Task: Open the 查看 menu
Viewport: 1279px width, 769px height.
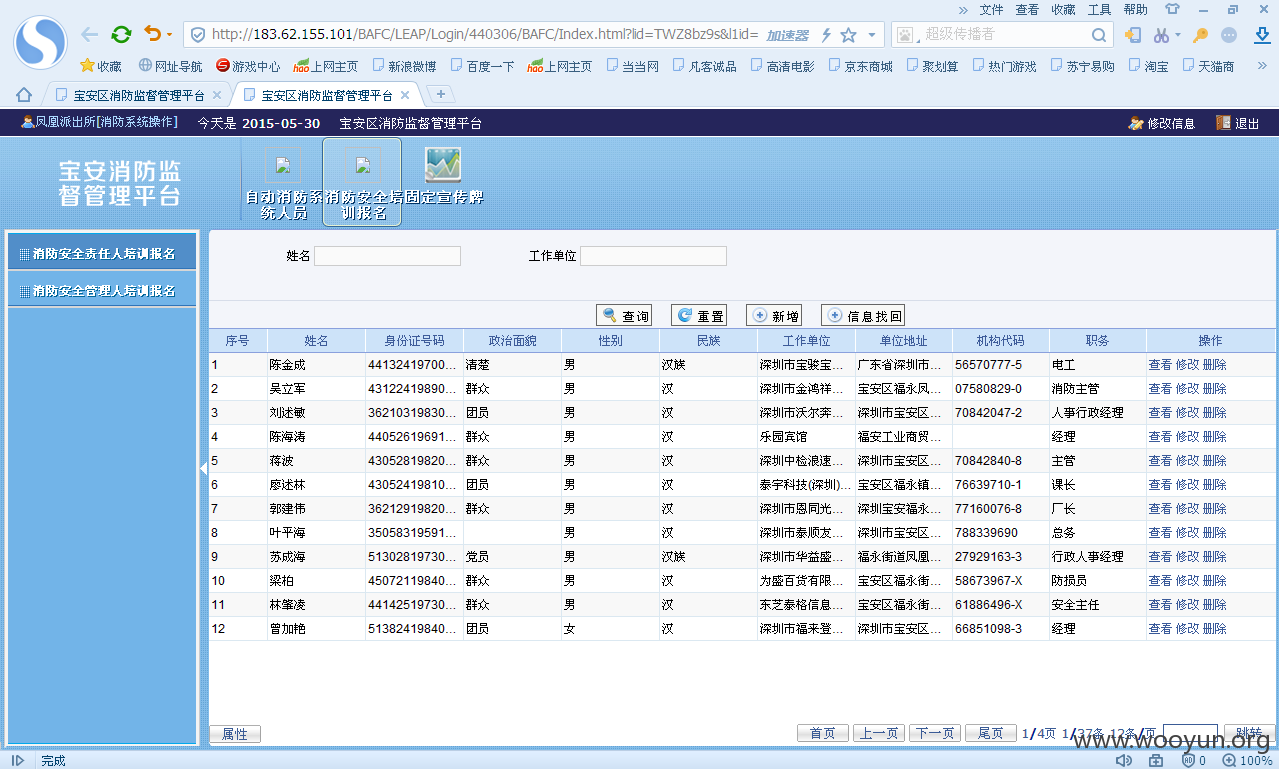Action: (x=1027, y=9)
